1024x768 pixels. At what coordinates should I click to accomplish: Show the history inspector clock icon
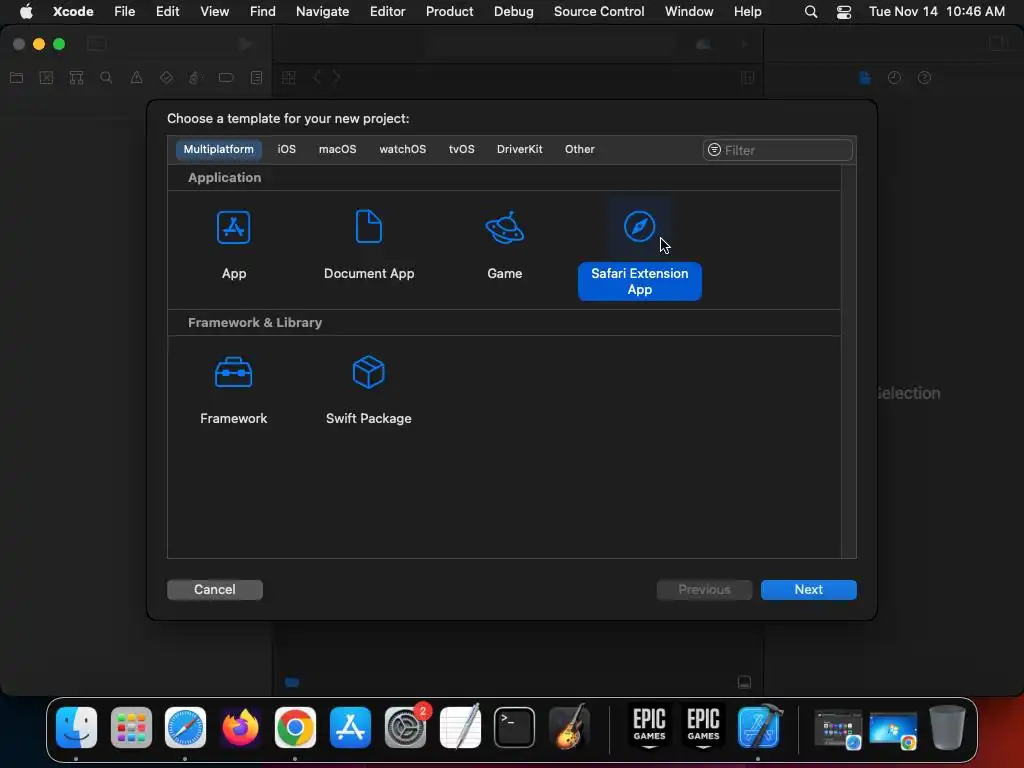[894, 78]
